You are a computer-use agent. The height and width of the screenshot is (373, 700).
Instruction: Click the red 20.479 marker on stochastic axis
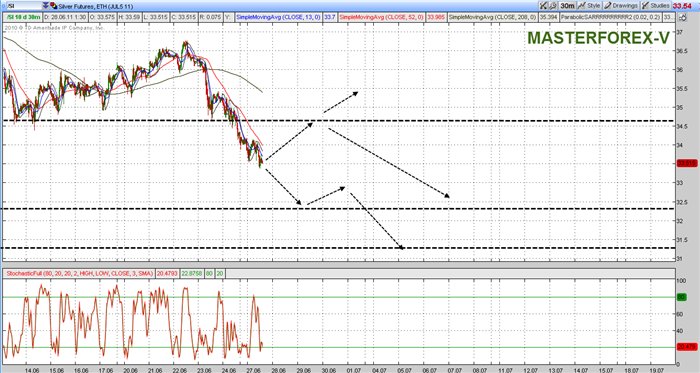(x=687, y=347)
